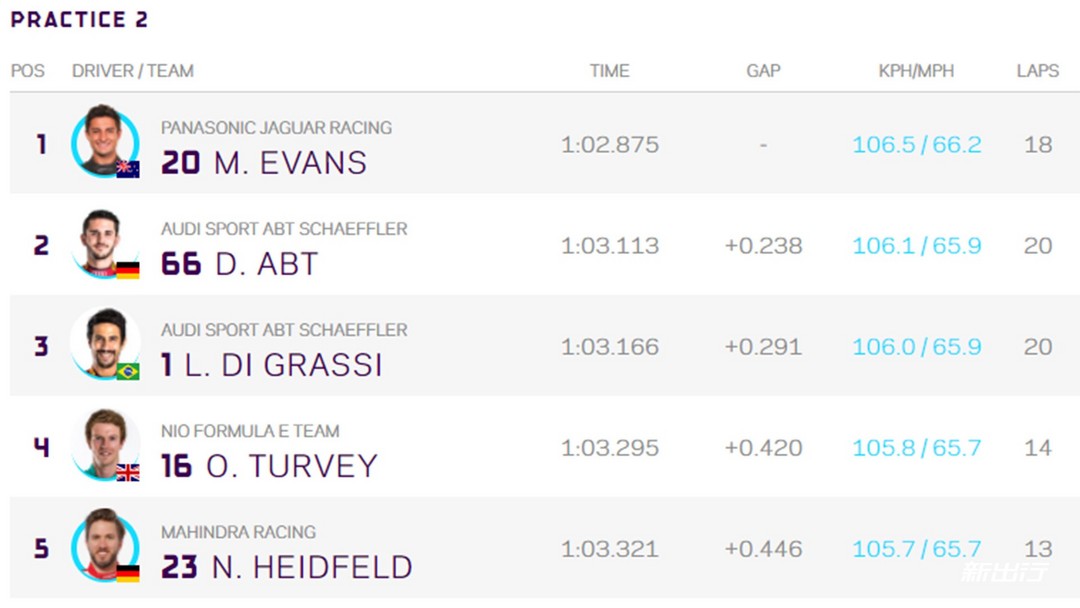Click N. Heidfeld driver portrait
1080x608 pixels.
click(x=105, y=545)
